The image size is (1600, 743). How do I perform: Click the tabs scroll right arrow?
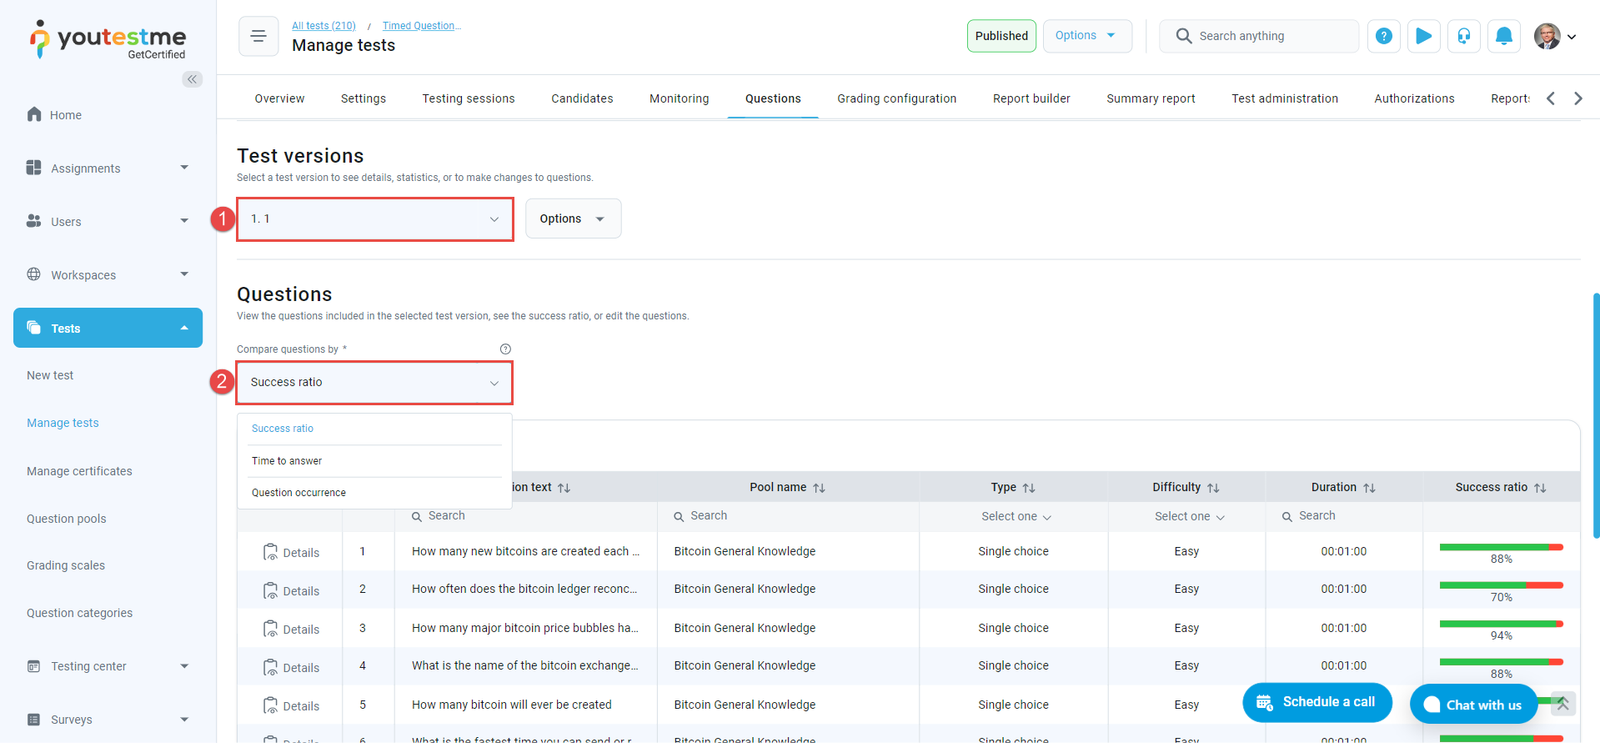(x=1578, y=98)
